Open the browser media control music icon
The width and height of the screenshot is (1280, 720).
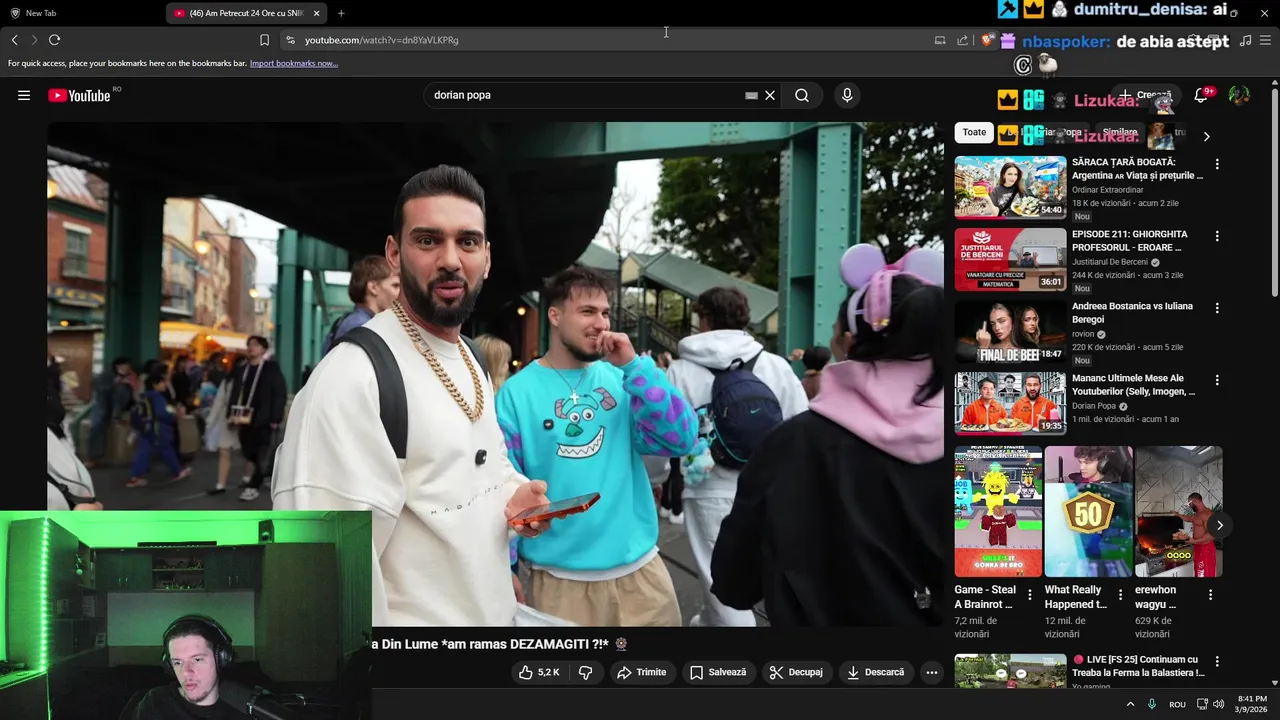(1245, 40)
